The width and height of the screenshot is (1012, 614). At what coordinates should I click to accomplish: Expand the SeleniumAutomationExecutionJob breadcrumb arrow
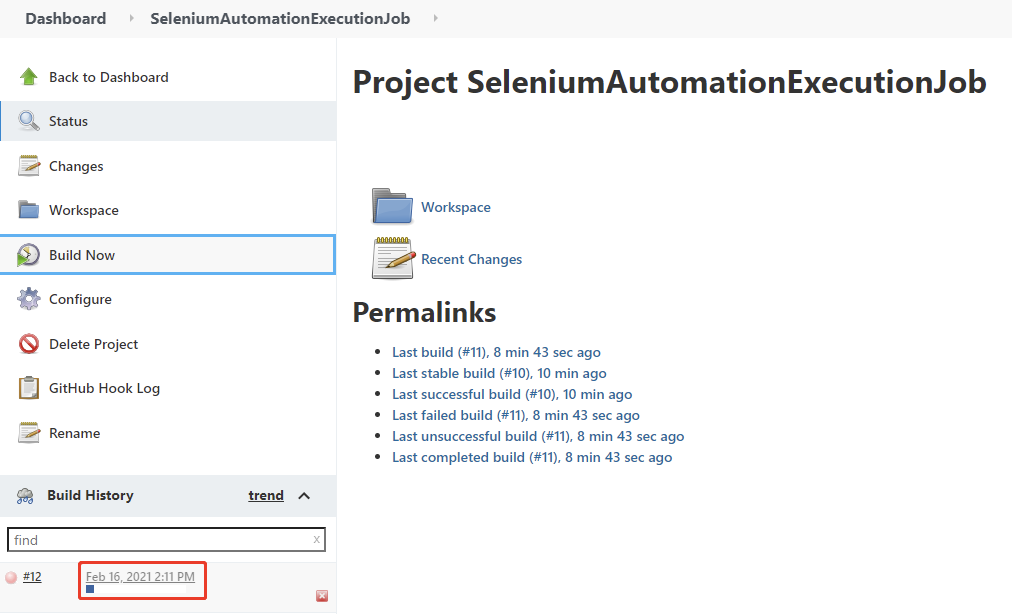[x=435, y=19]
